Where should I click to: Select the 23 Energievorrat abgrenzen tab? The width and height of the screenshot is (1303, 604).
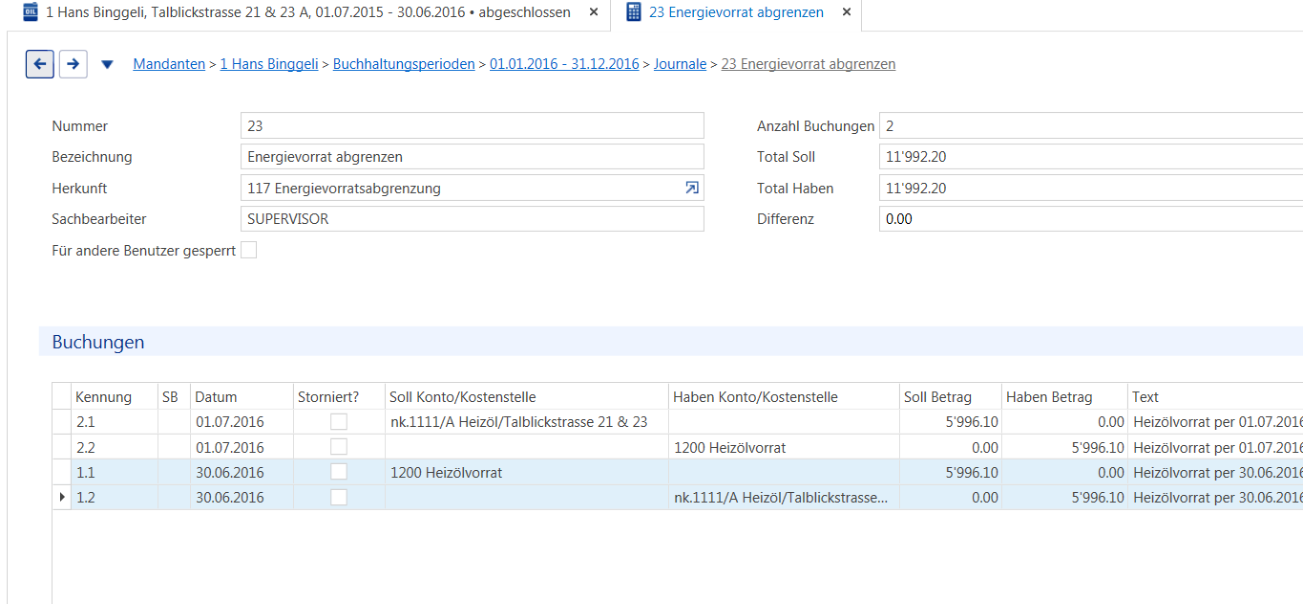coord(737,13)
